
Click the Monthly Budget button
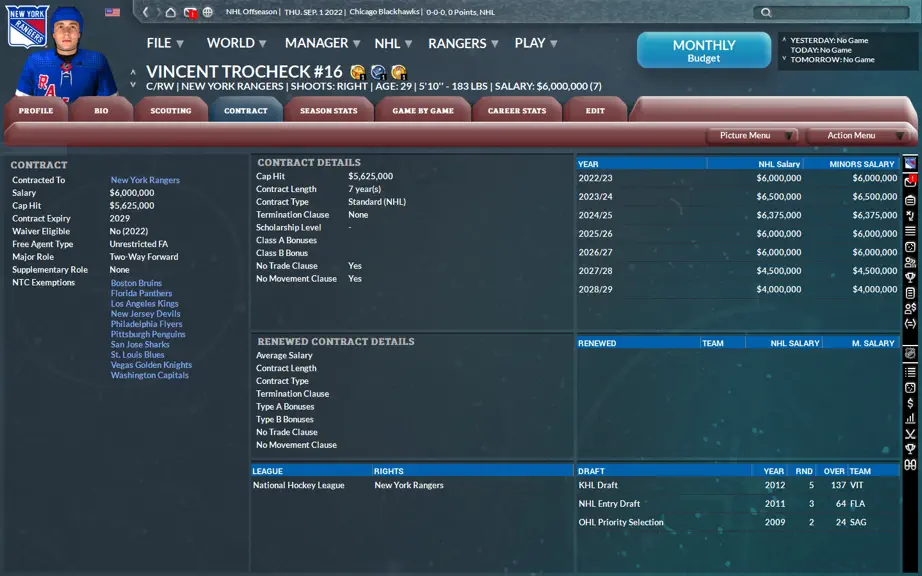(704, 50)
